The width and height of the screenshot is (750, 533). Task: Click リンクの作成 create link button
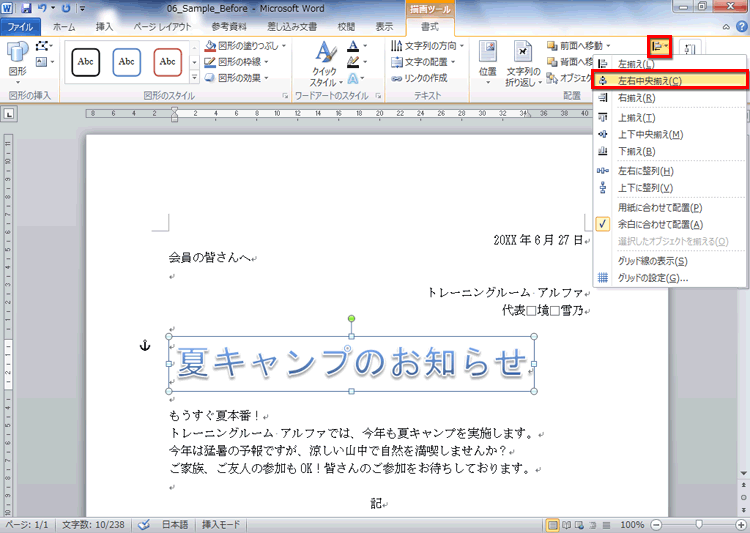(x=419, y=78)
